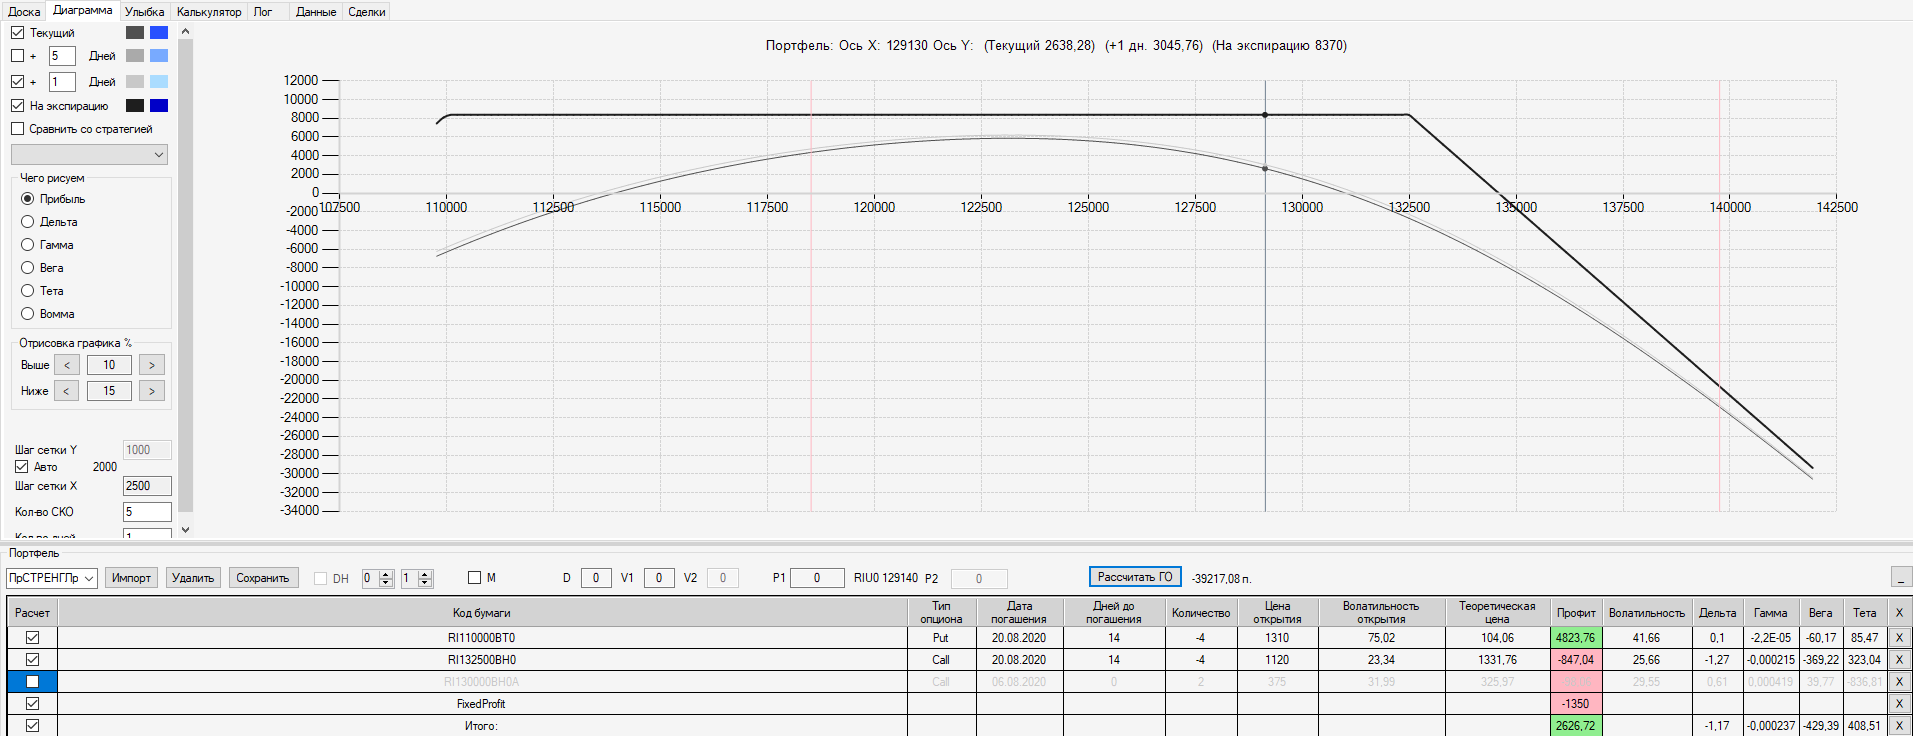1913x736 pixels.
Task: Open the Калькулятор tab
Action: click(x=209, y=12)
